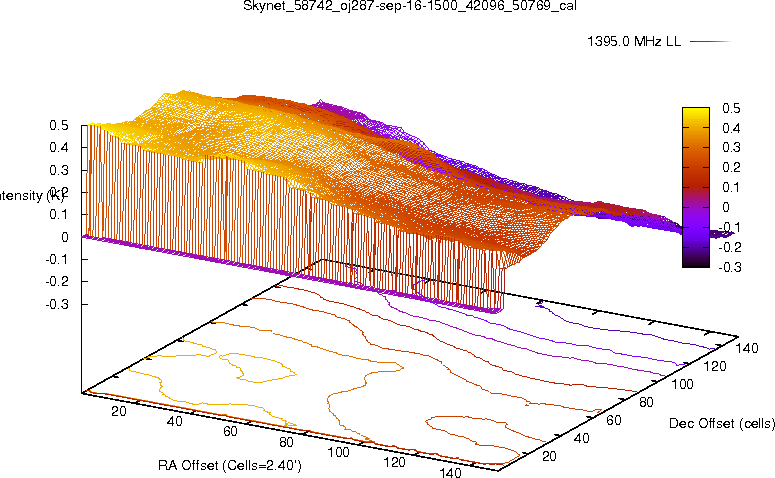Choose the 120 tick on the Dec Offset axis
This screenshot has width=775, height=478.
point(715,366)
